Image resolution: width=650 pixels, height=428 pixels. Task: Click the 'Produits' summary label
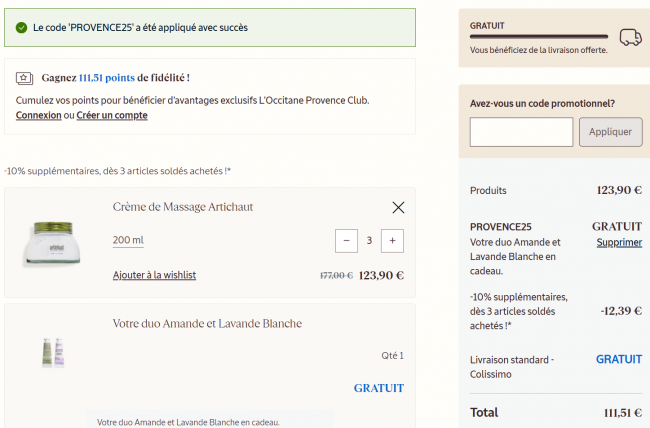click(488, 190)
